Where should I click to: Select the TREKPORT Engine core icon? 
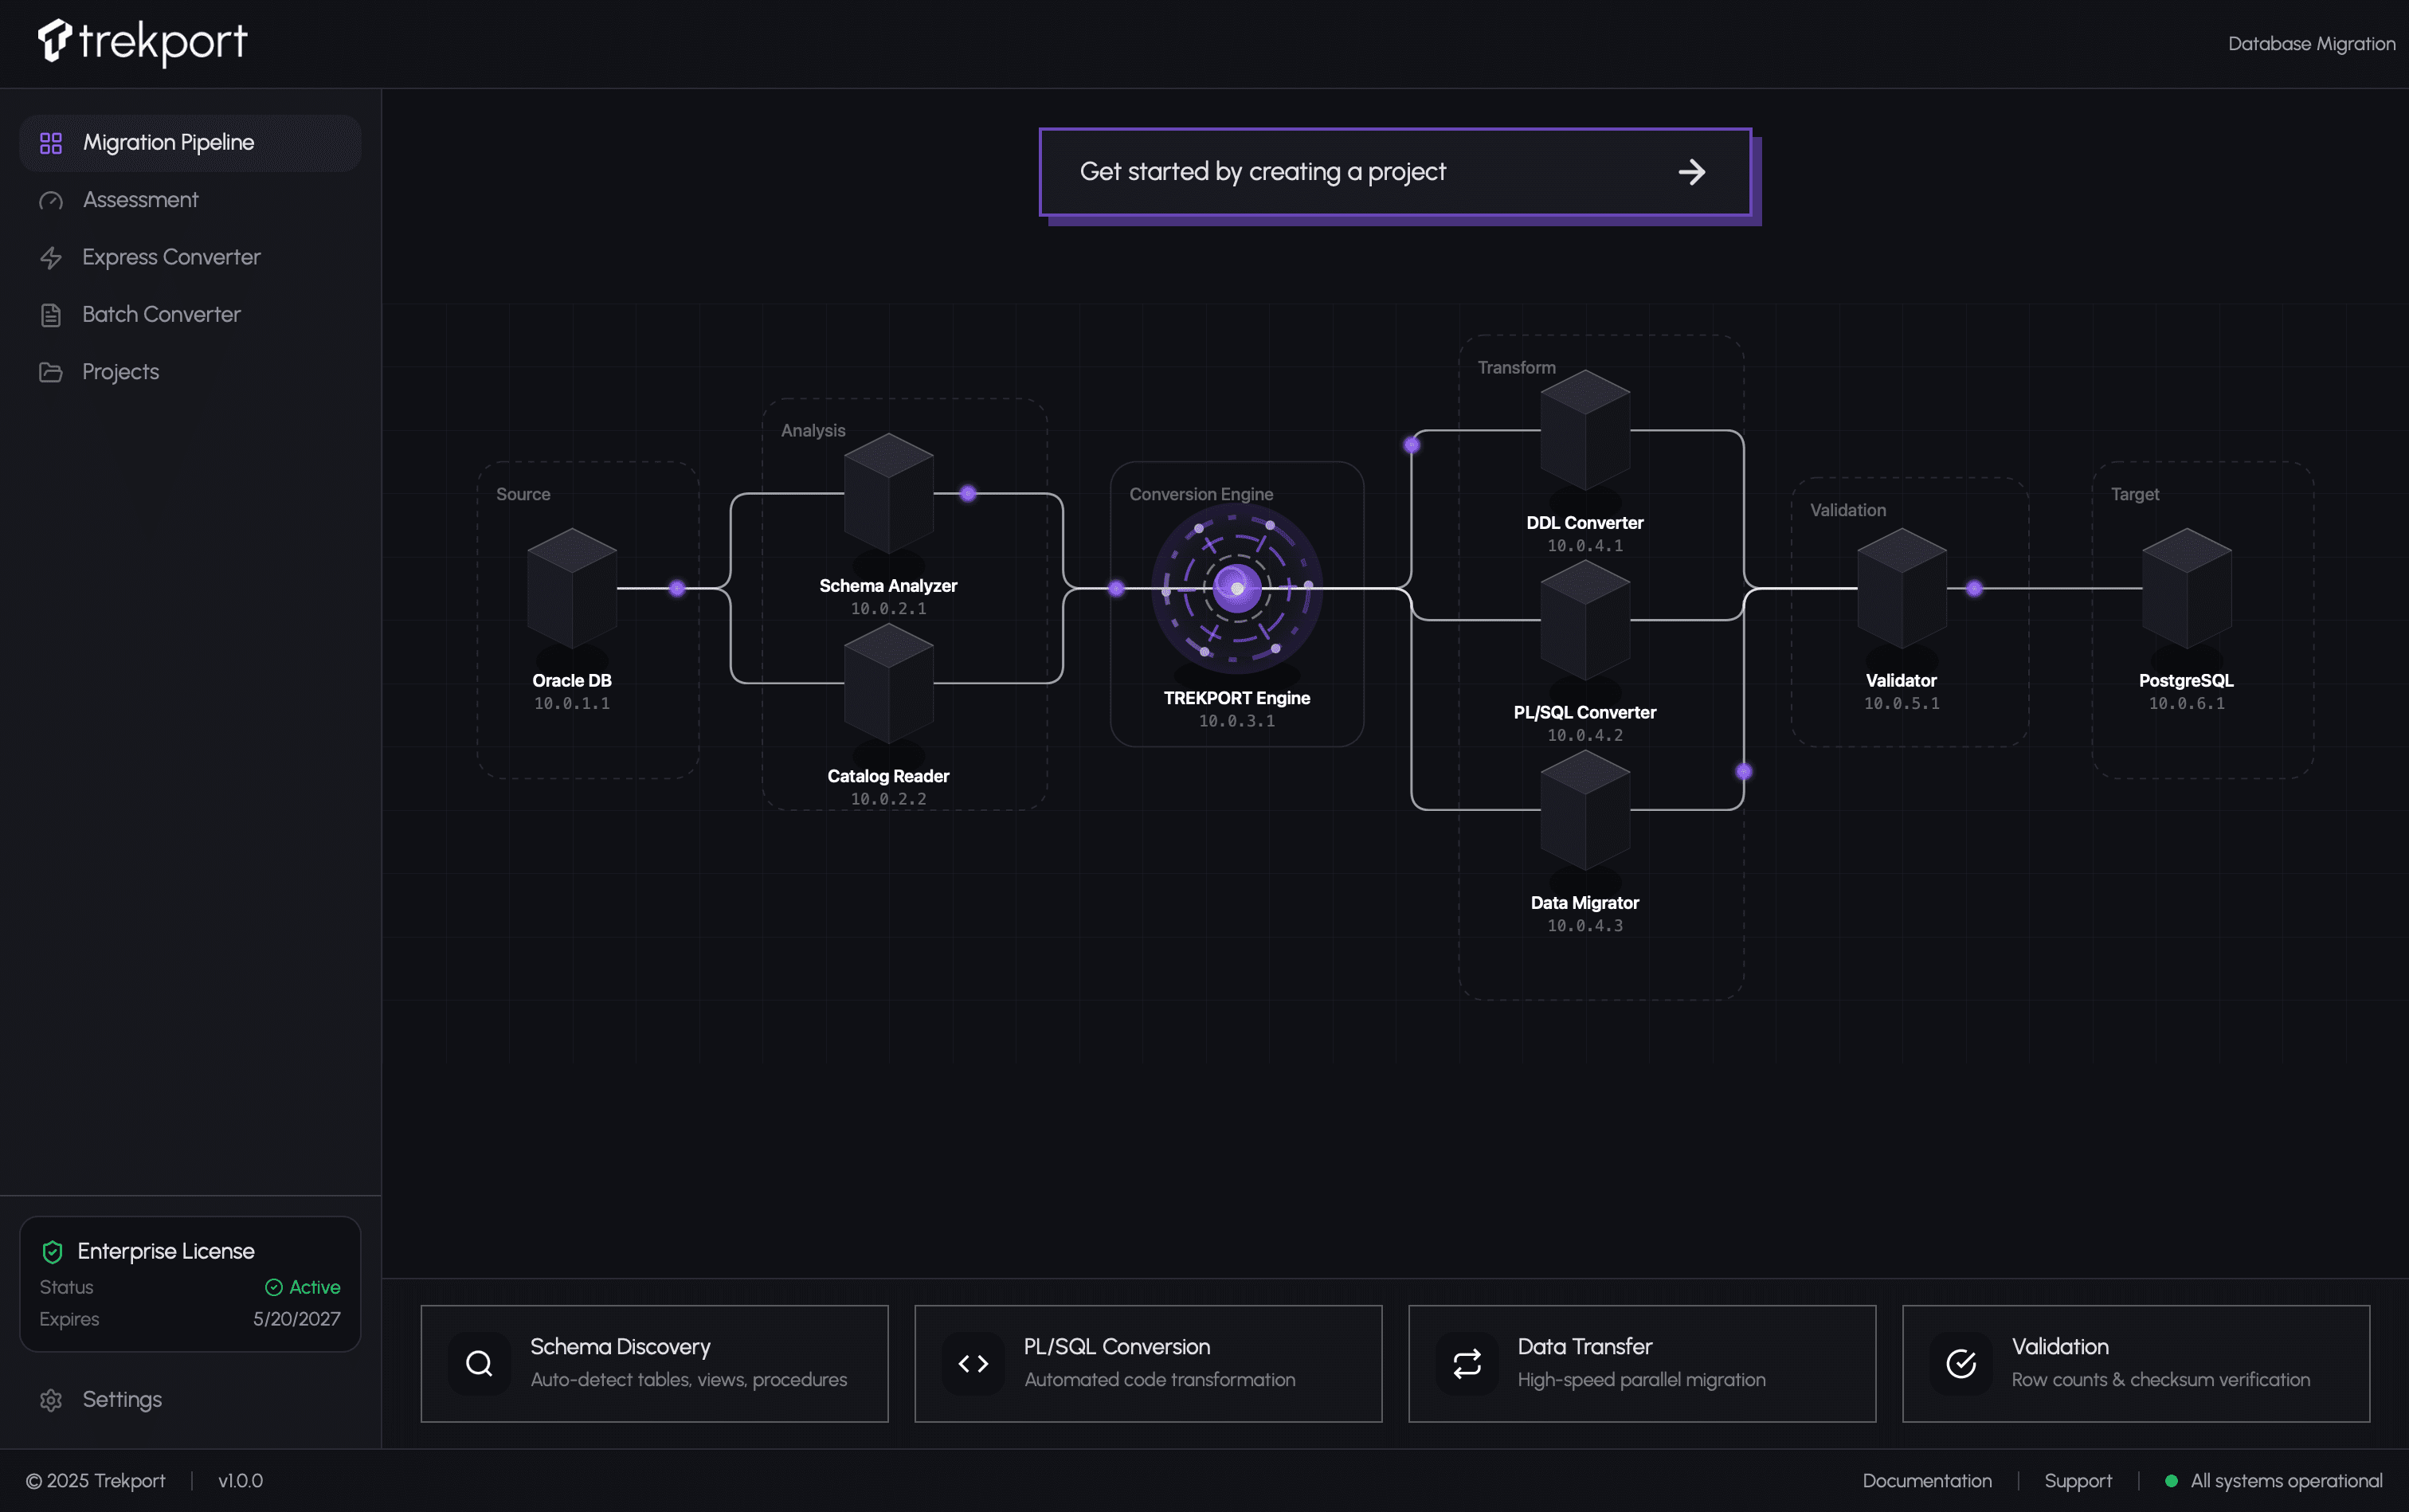tap(1237, 588)
